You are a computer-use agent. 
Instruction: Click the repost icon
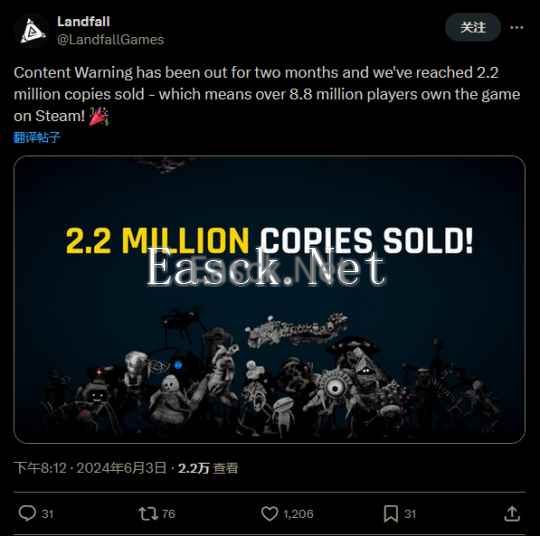(x=148, y=514)
